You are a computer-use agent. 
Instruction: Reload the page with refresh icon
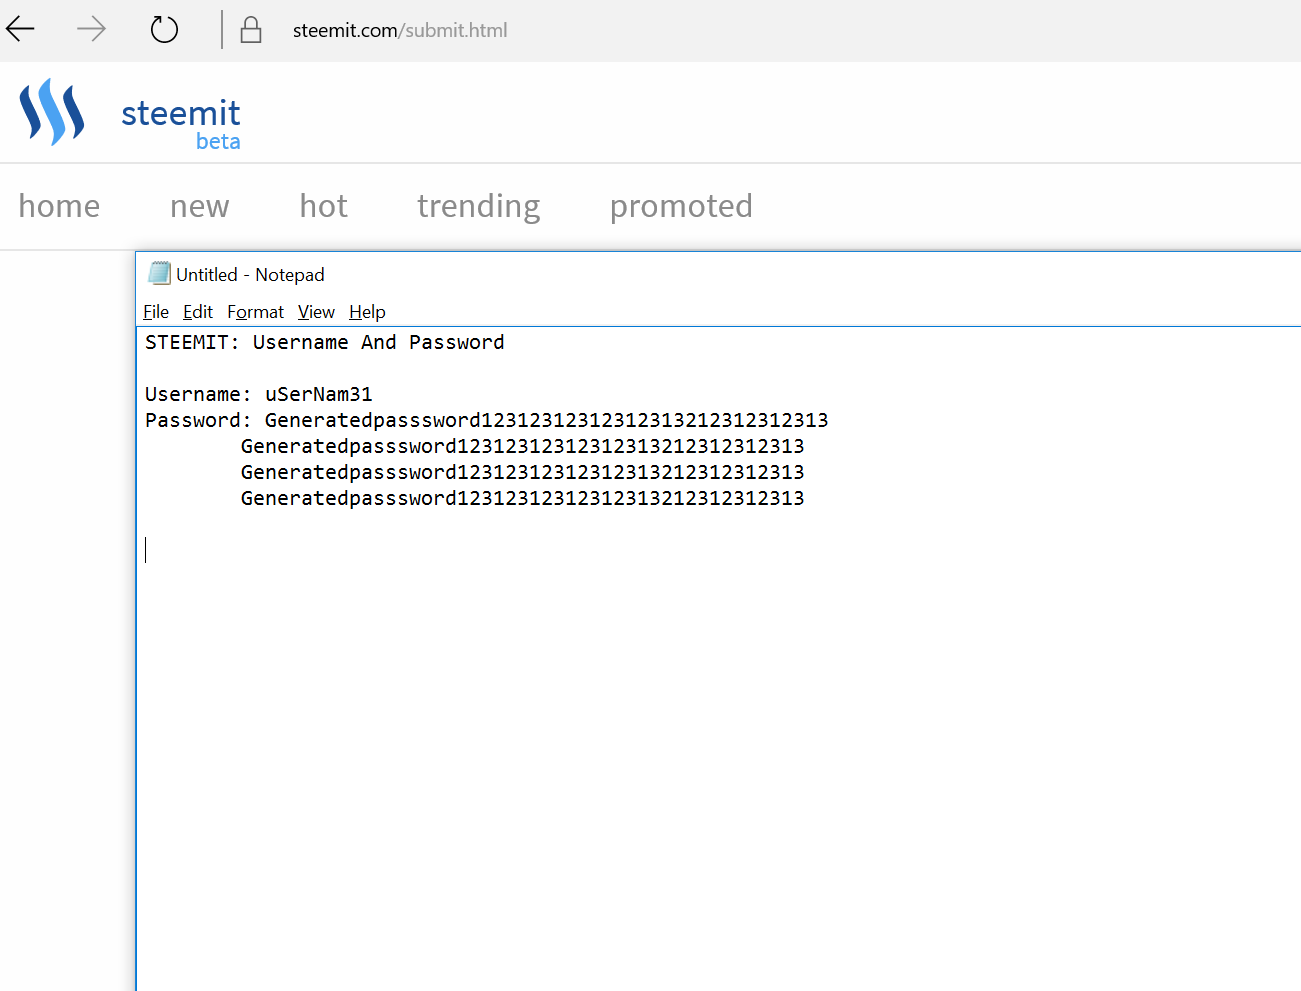point(164,30)
